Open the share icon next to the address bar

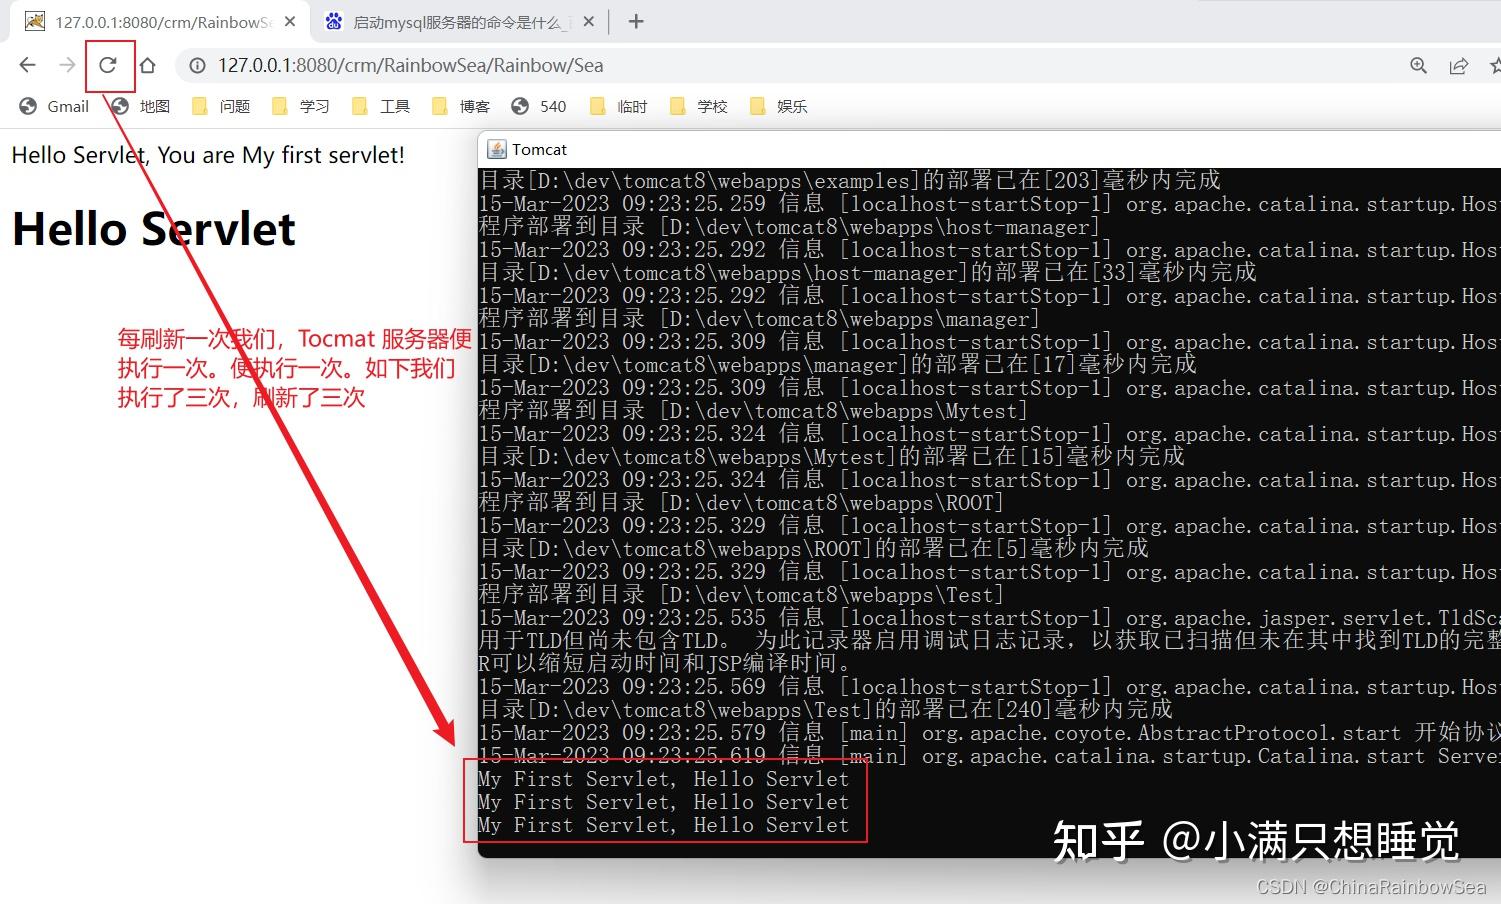1459,65
